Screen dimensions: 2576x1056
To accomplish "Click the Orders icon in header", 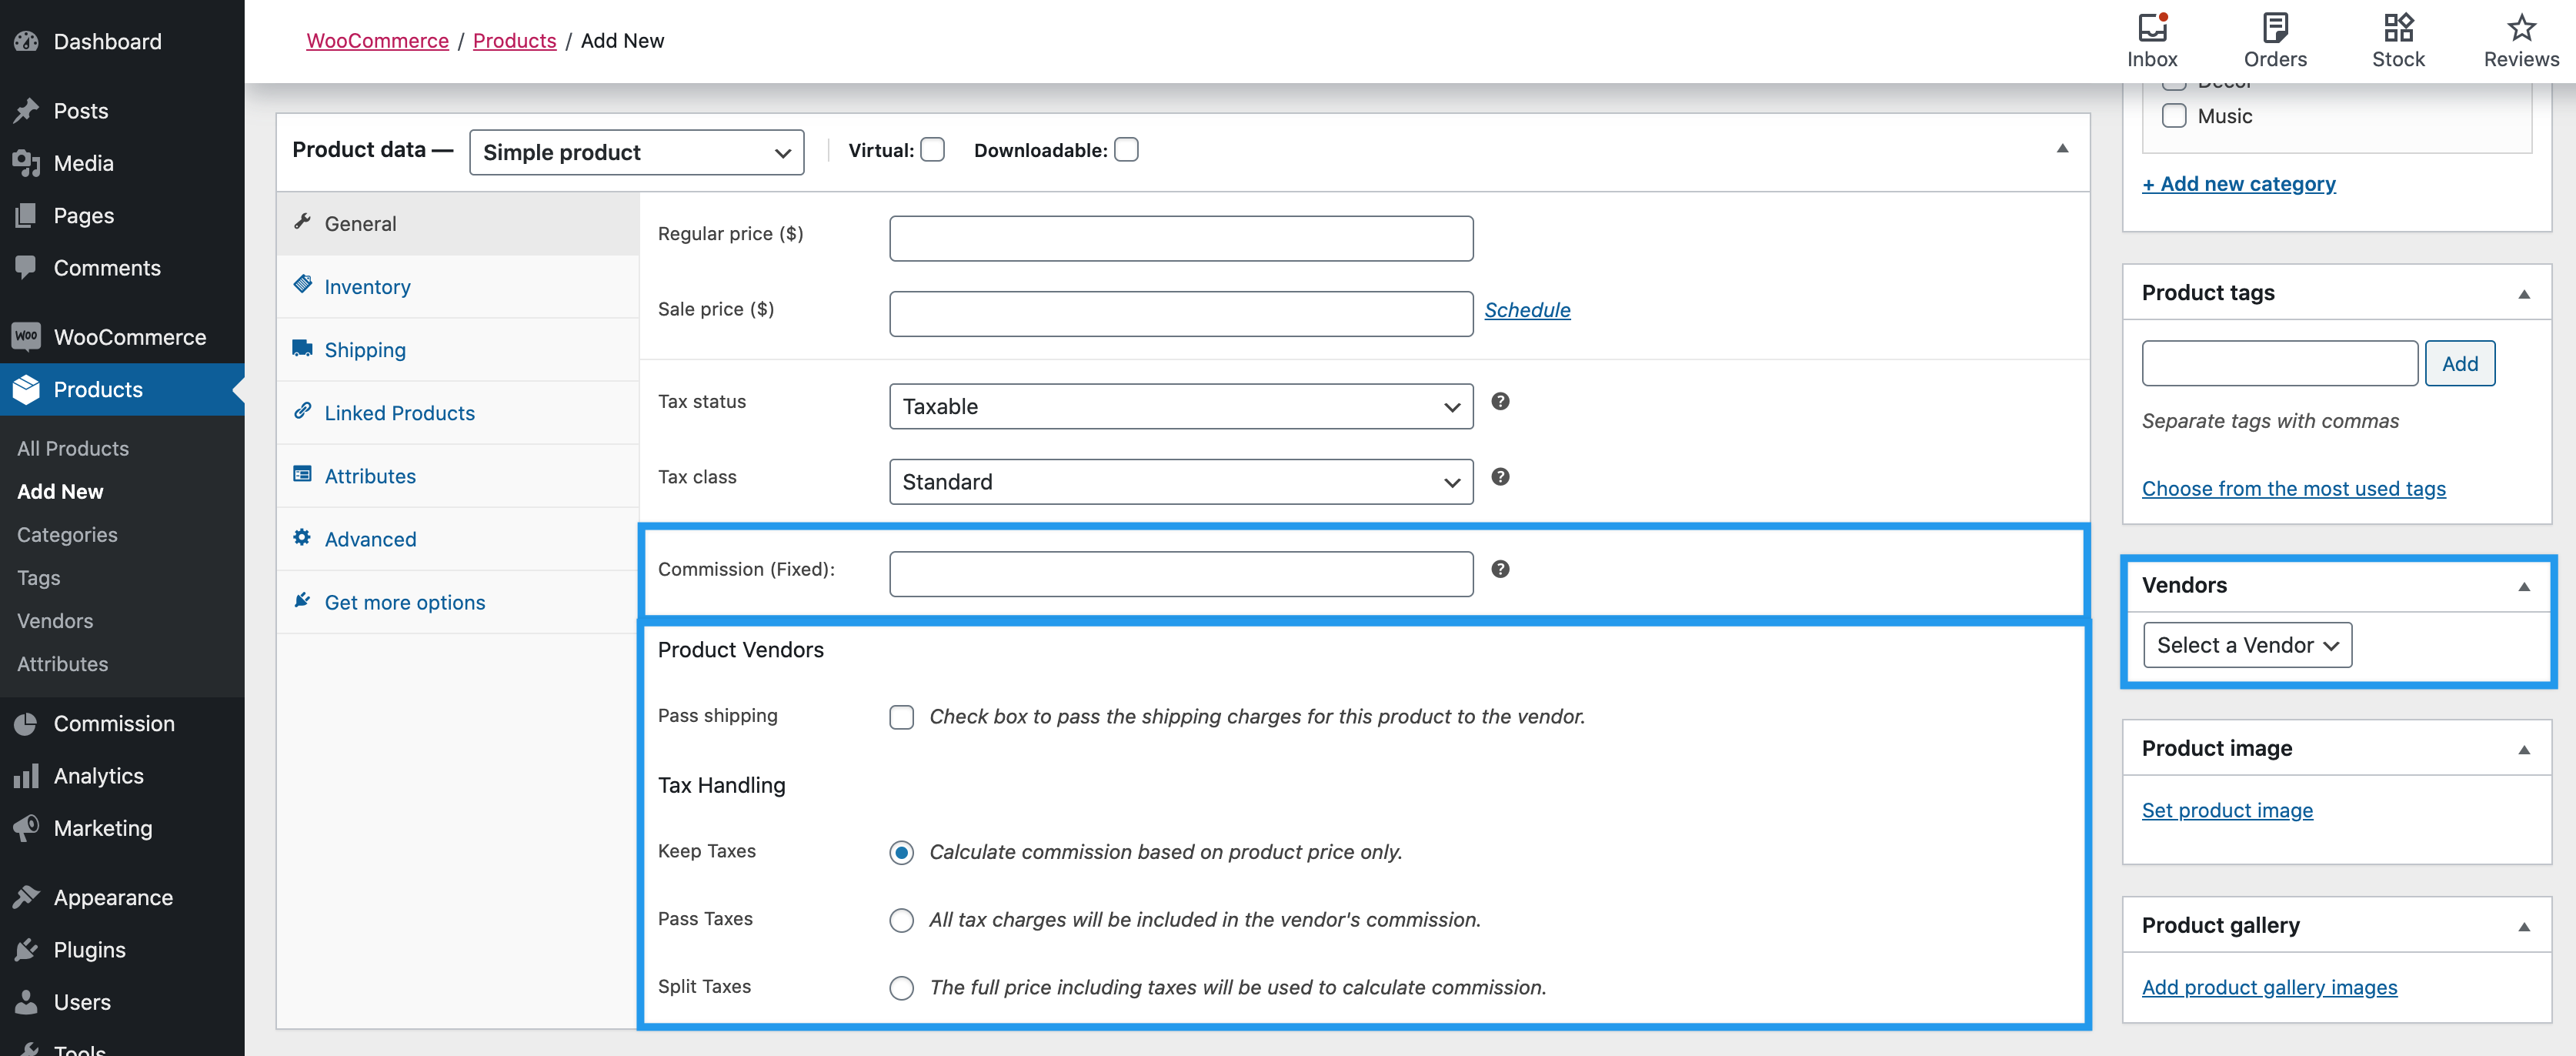I will point(2274,28).
